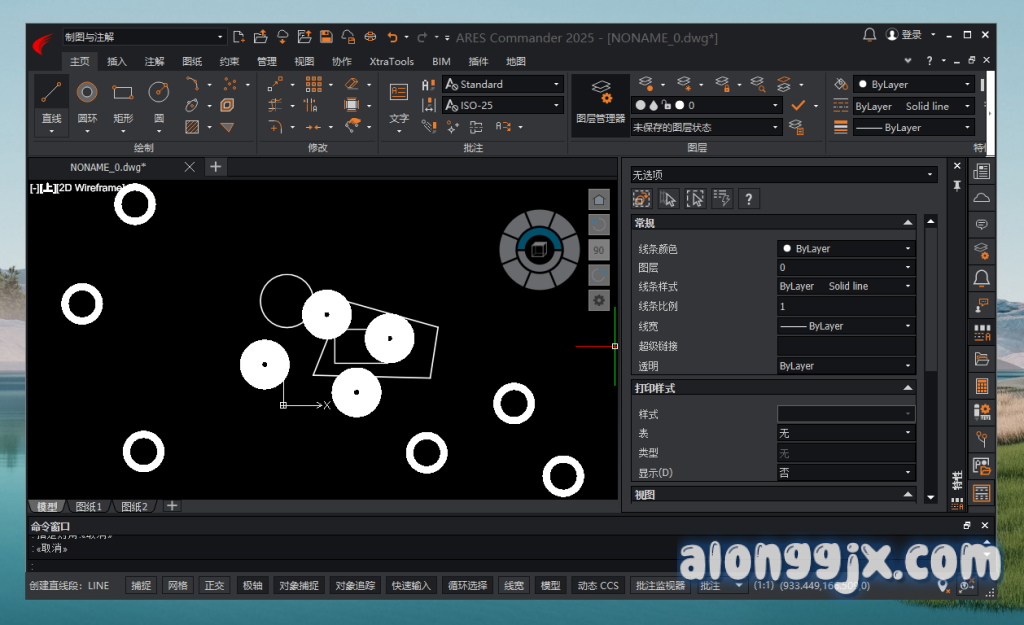
Task: Open the XtraTools ribbon tab
Action: pyautogui.click(x=391, y=61)
